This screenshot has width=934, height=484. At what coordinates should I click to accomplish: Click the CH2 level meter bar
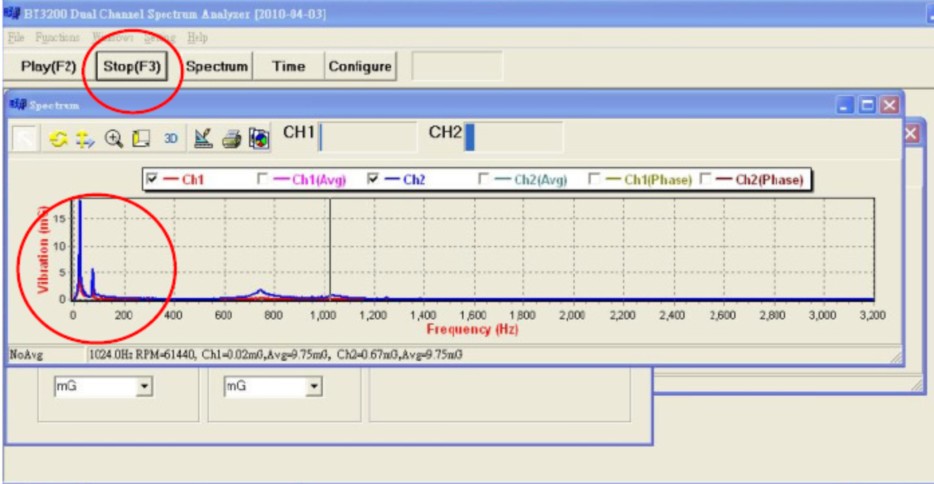513,137
